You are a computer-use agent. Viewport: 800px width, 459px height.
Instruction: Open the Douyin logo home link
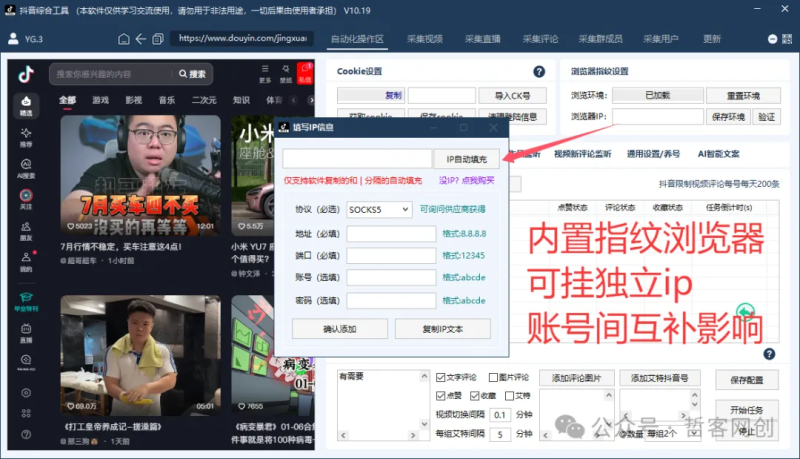[x=26, y=74]
